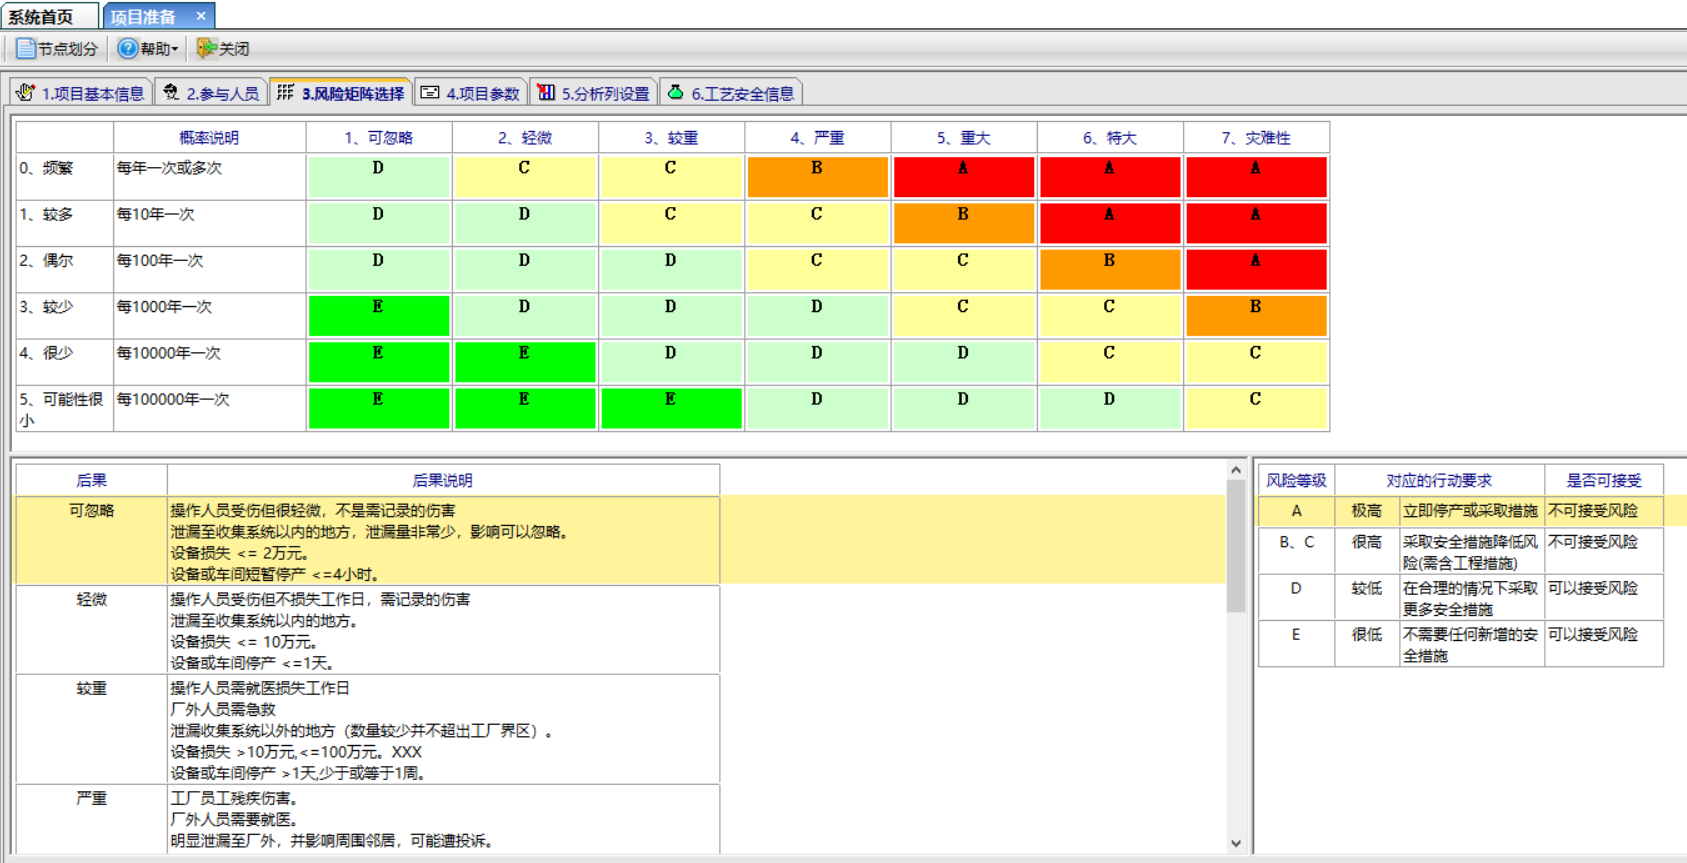The image size is (1687, 863).
Task: Click the 6、特大 column header
Action: pyautogui.click(x=1110, y=137)
